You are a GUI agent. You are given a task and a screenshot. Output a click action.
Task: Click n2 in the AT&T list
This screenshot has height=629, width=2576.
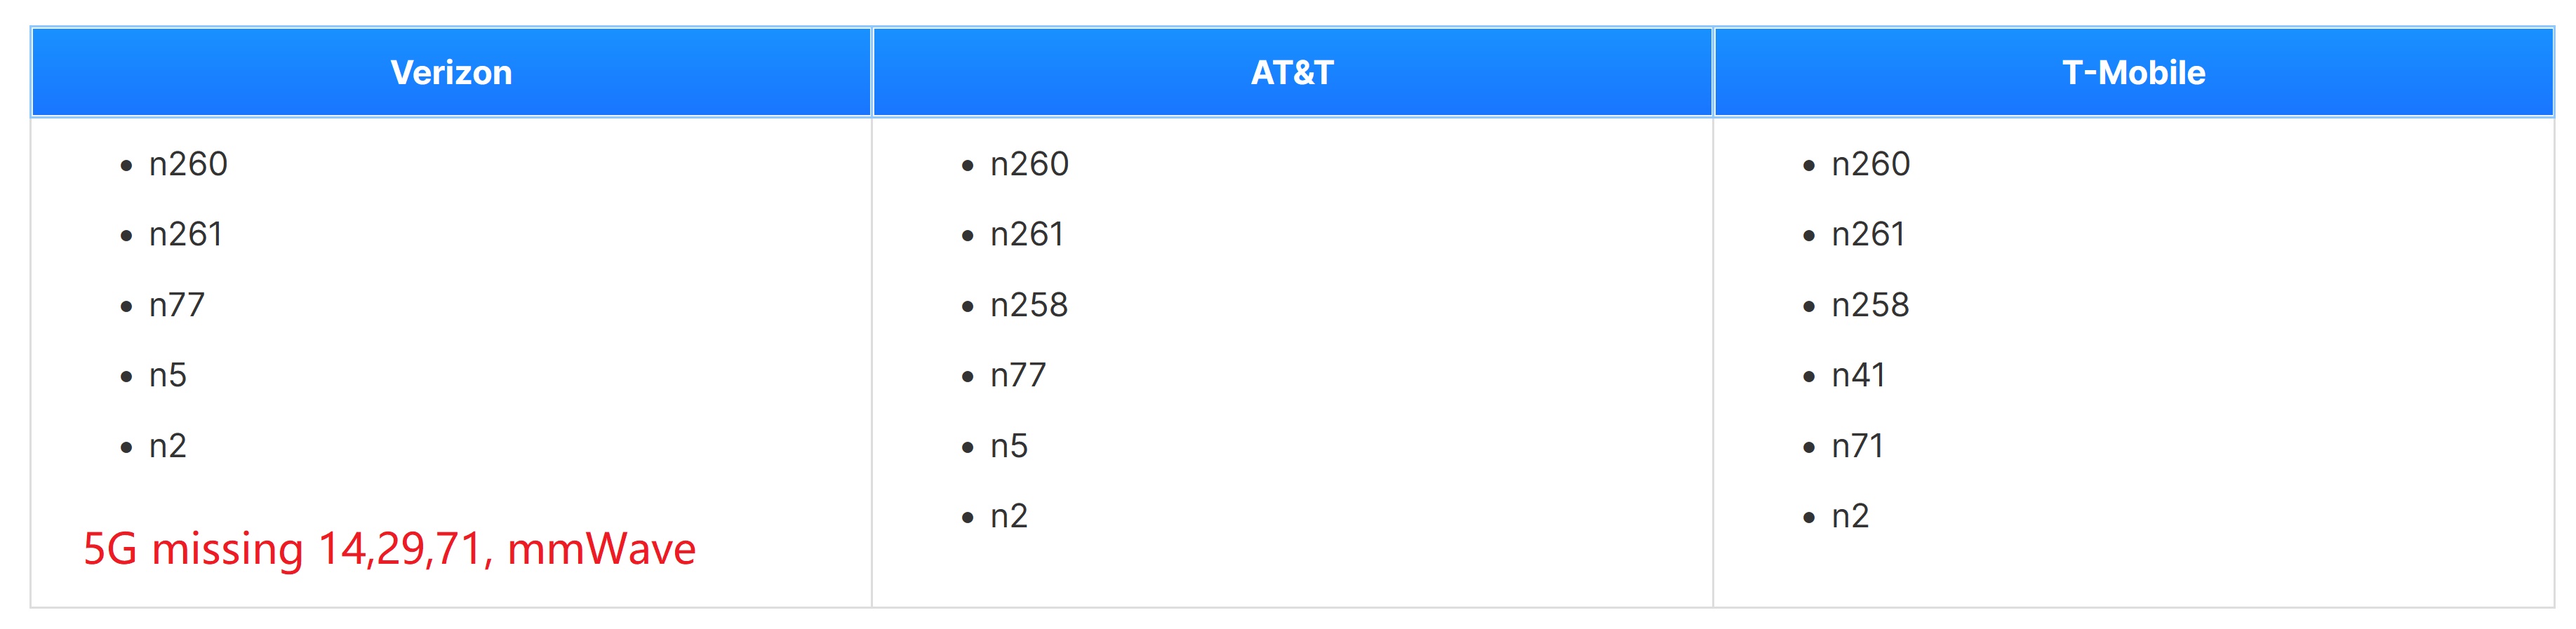[x=1009, y=516]
